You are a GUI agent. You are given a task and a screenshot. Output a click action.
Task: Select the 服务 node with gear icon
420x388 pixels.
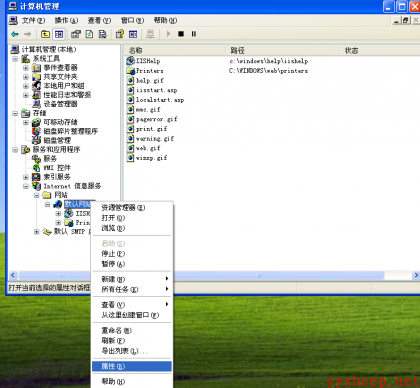[50, 158]
